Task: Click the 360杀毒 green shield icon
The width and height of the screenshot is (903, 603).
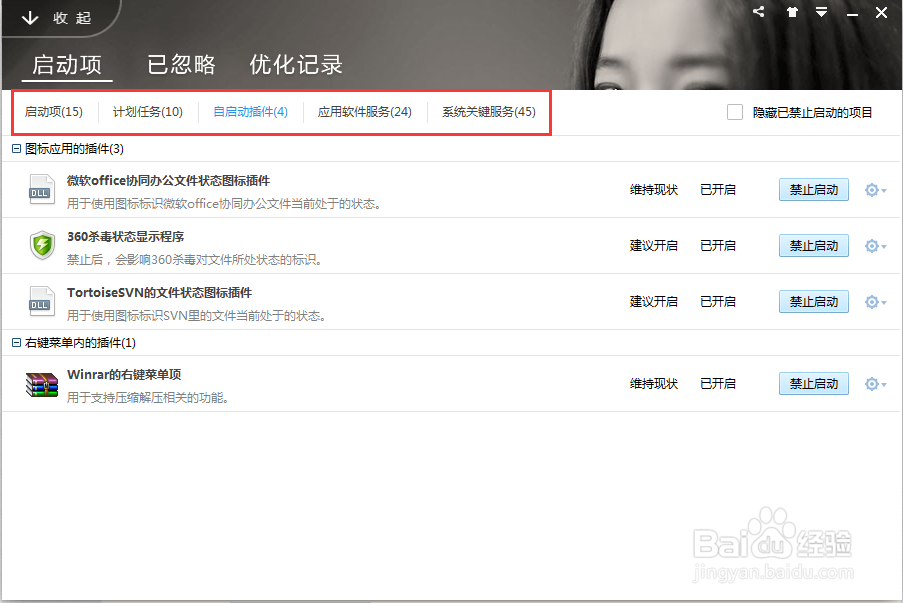Action: [42, 245]
